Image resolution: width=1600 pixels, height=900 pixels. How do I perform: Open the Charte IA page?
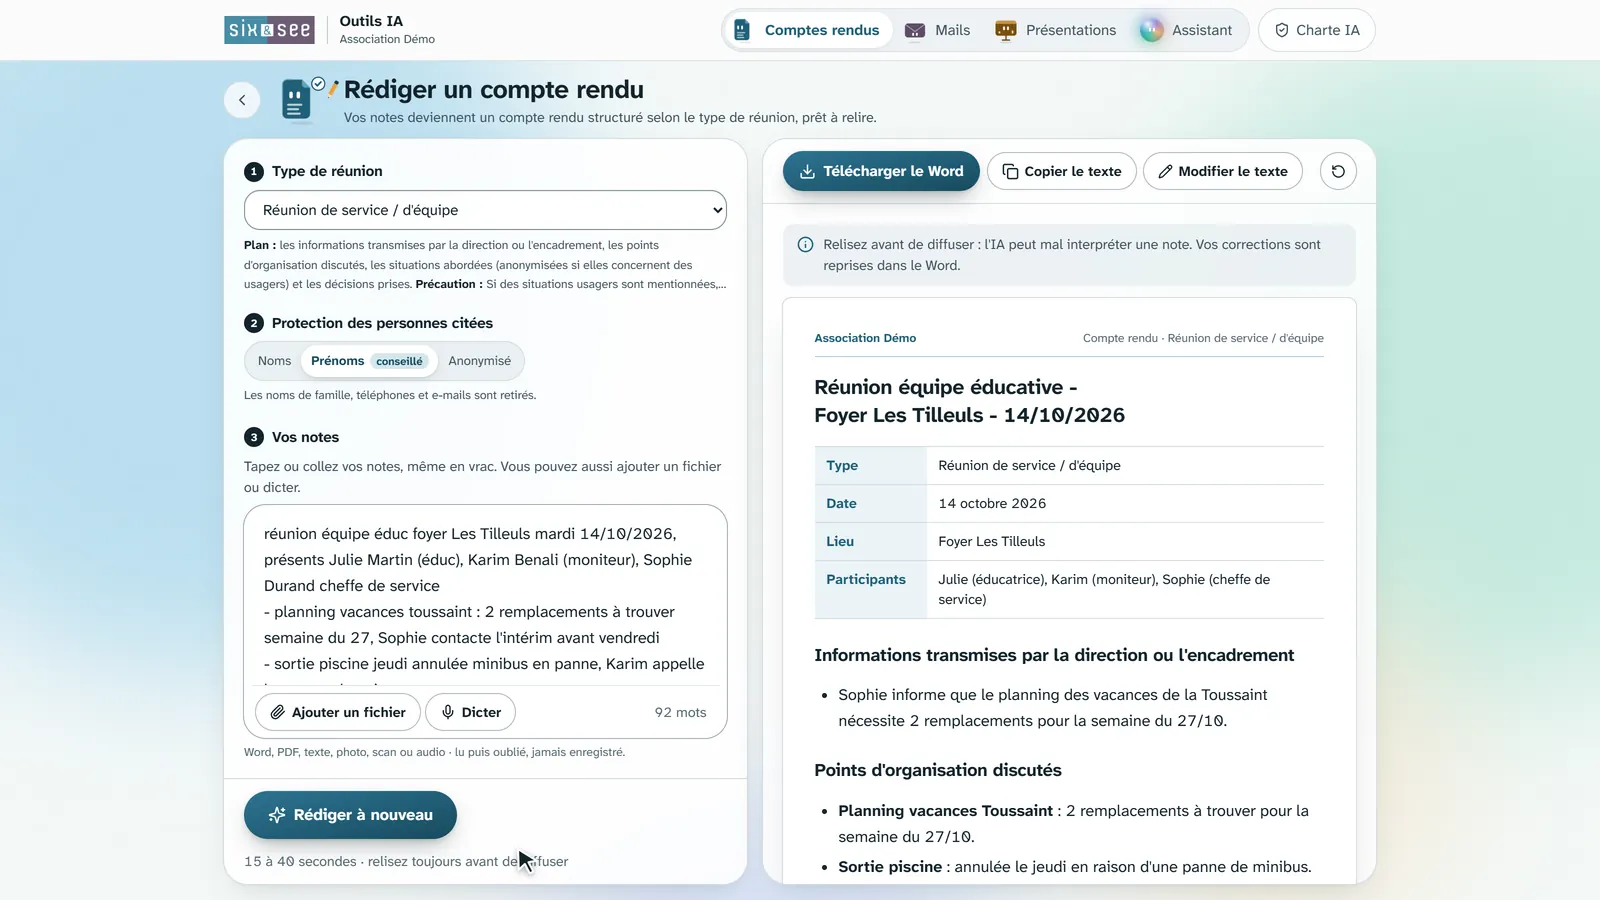tap(1316, 30)
